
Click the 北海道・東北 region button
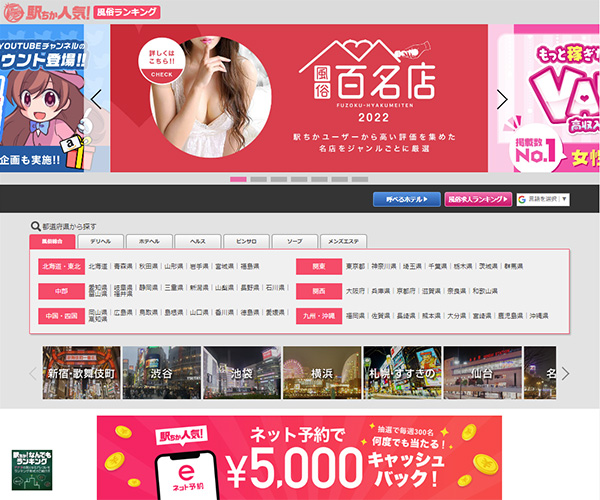(61, 266)
